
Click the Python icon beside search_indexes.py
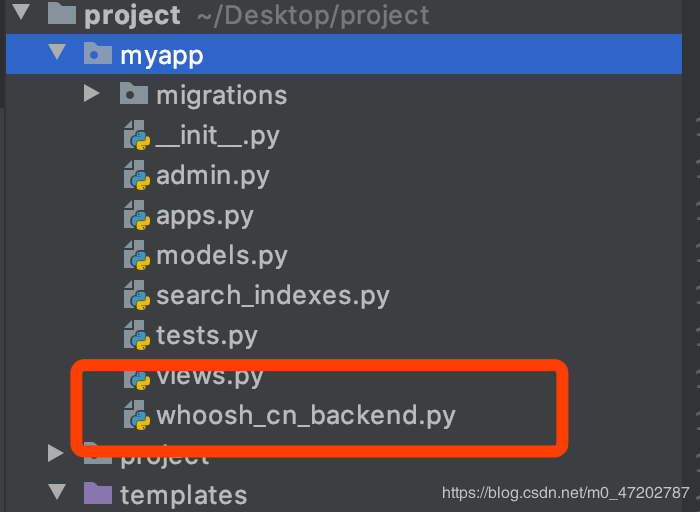coord(136,295)
